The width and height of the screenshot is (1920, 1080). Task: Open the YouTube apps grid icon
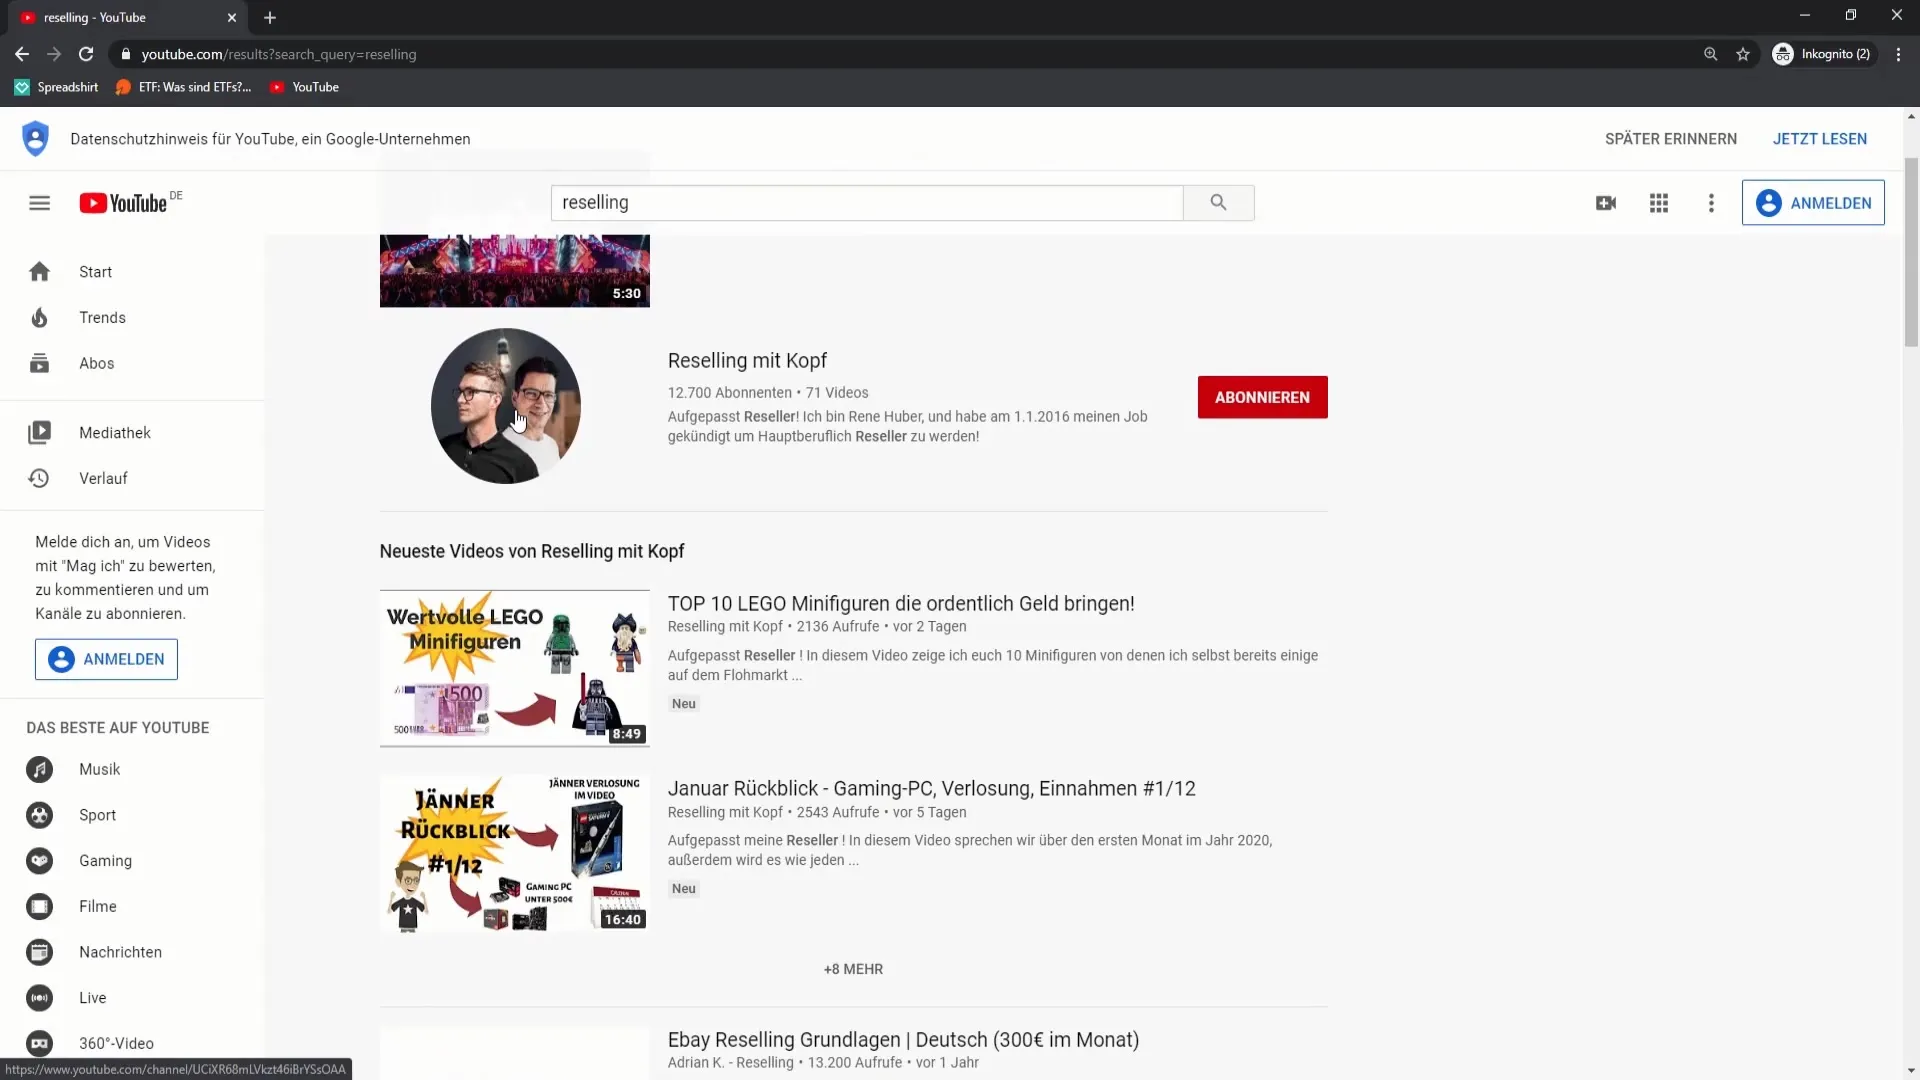point(1659,203)
